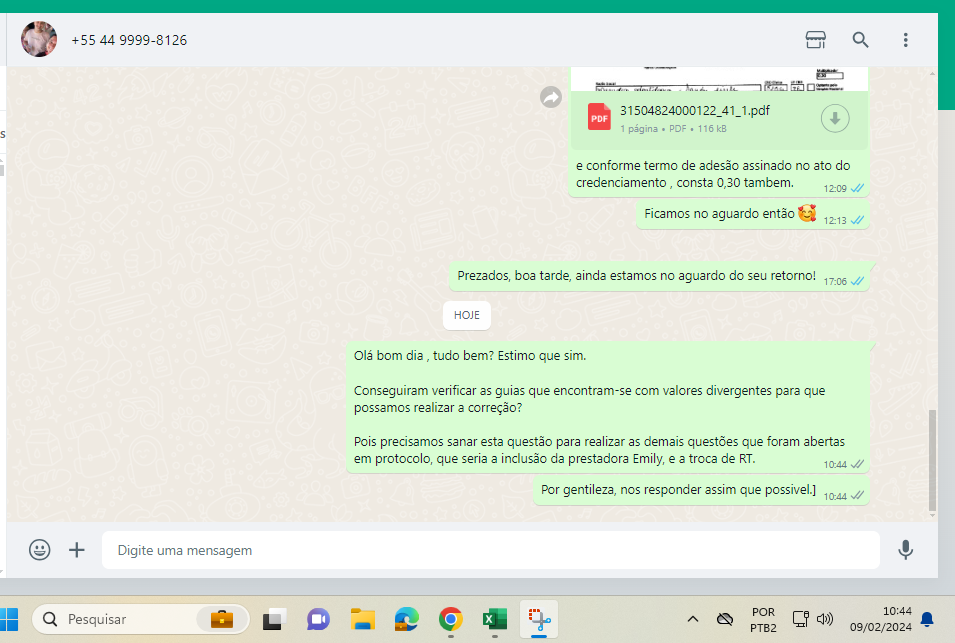This screenshot has height=643, width=955.
Task: Forward the PDF message using arrow icon
Action: point(551,97)
